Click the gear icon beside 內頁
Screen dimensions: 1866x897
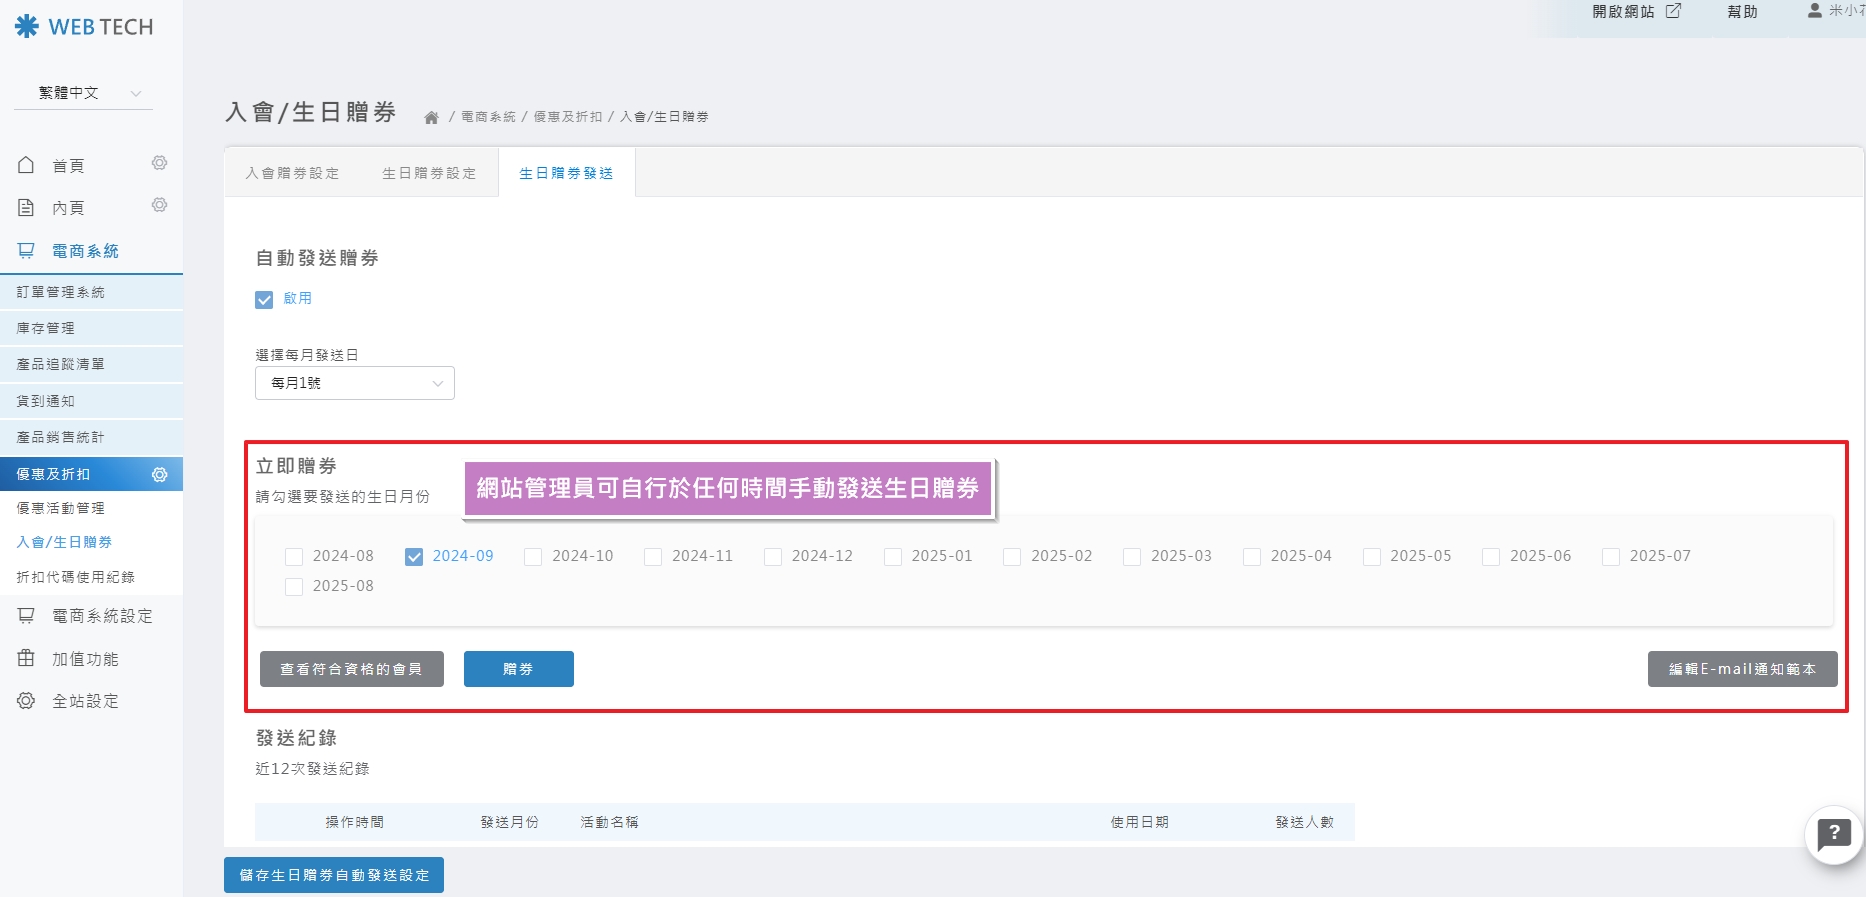(x=159, y=205)
